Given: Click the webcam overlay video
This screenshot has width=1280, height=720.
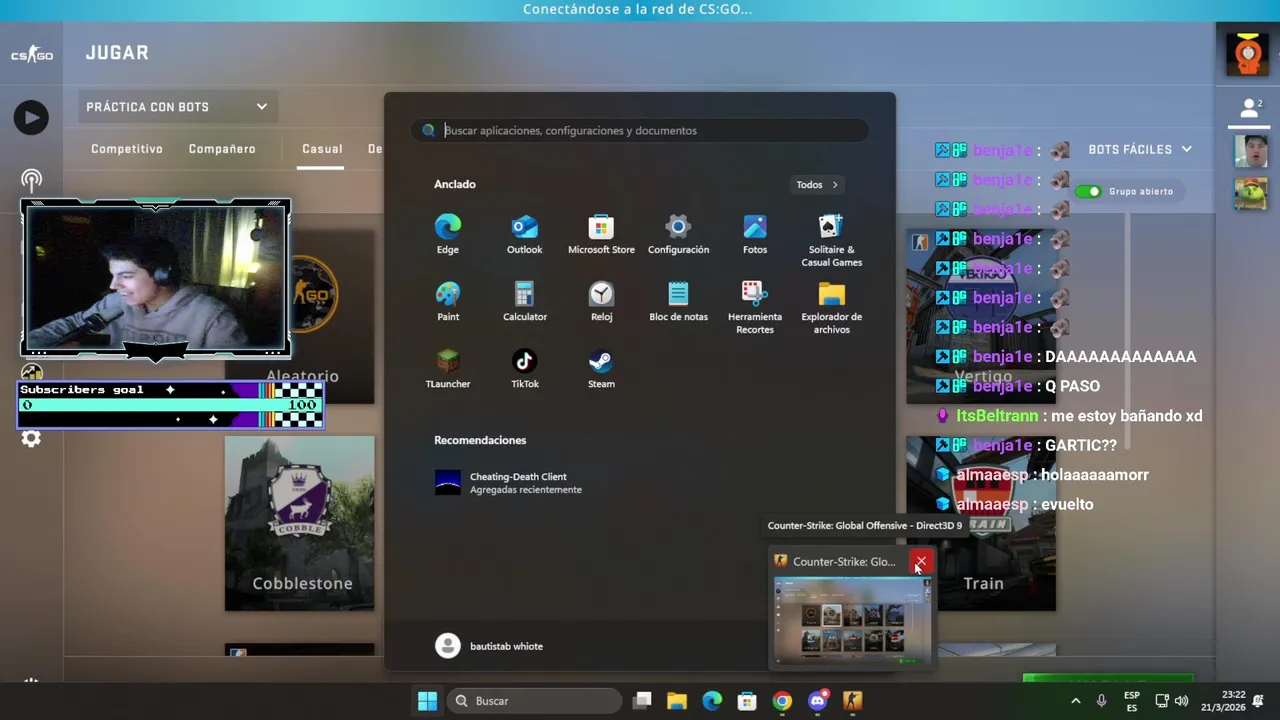Looking at the screenshot, I should click(x=156, y=278).
